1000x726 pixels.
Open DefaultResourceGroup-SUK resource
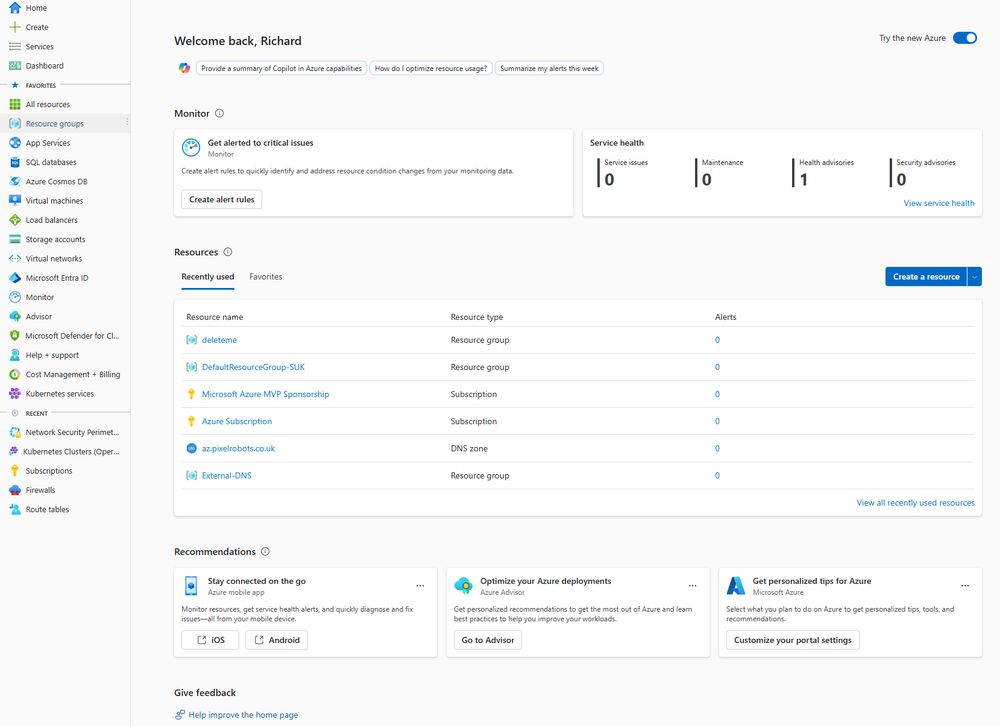(x=253, y=367)
